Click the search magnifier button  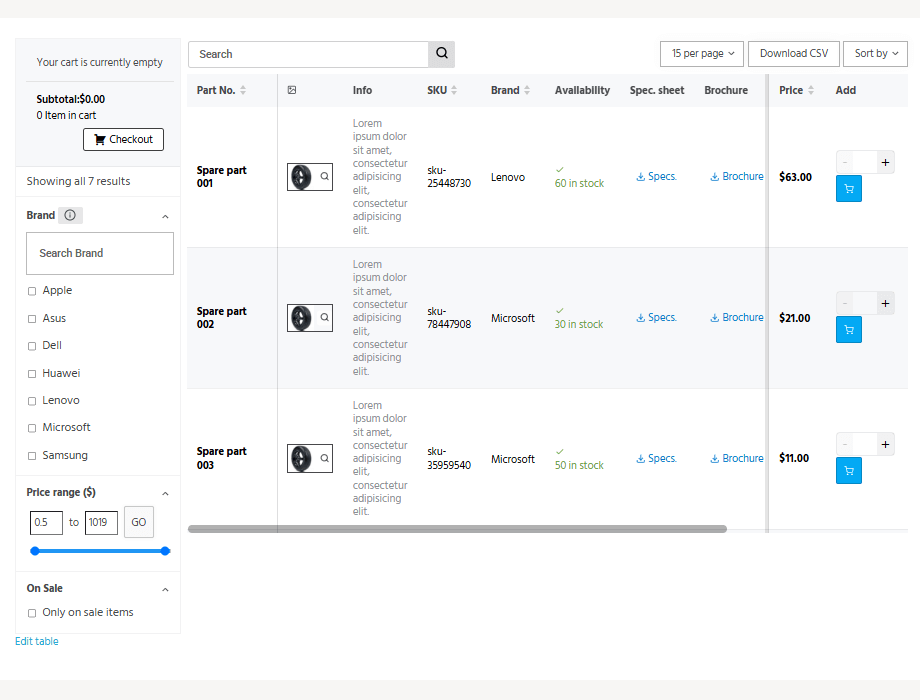click(442, 54)
